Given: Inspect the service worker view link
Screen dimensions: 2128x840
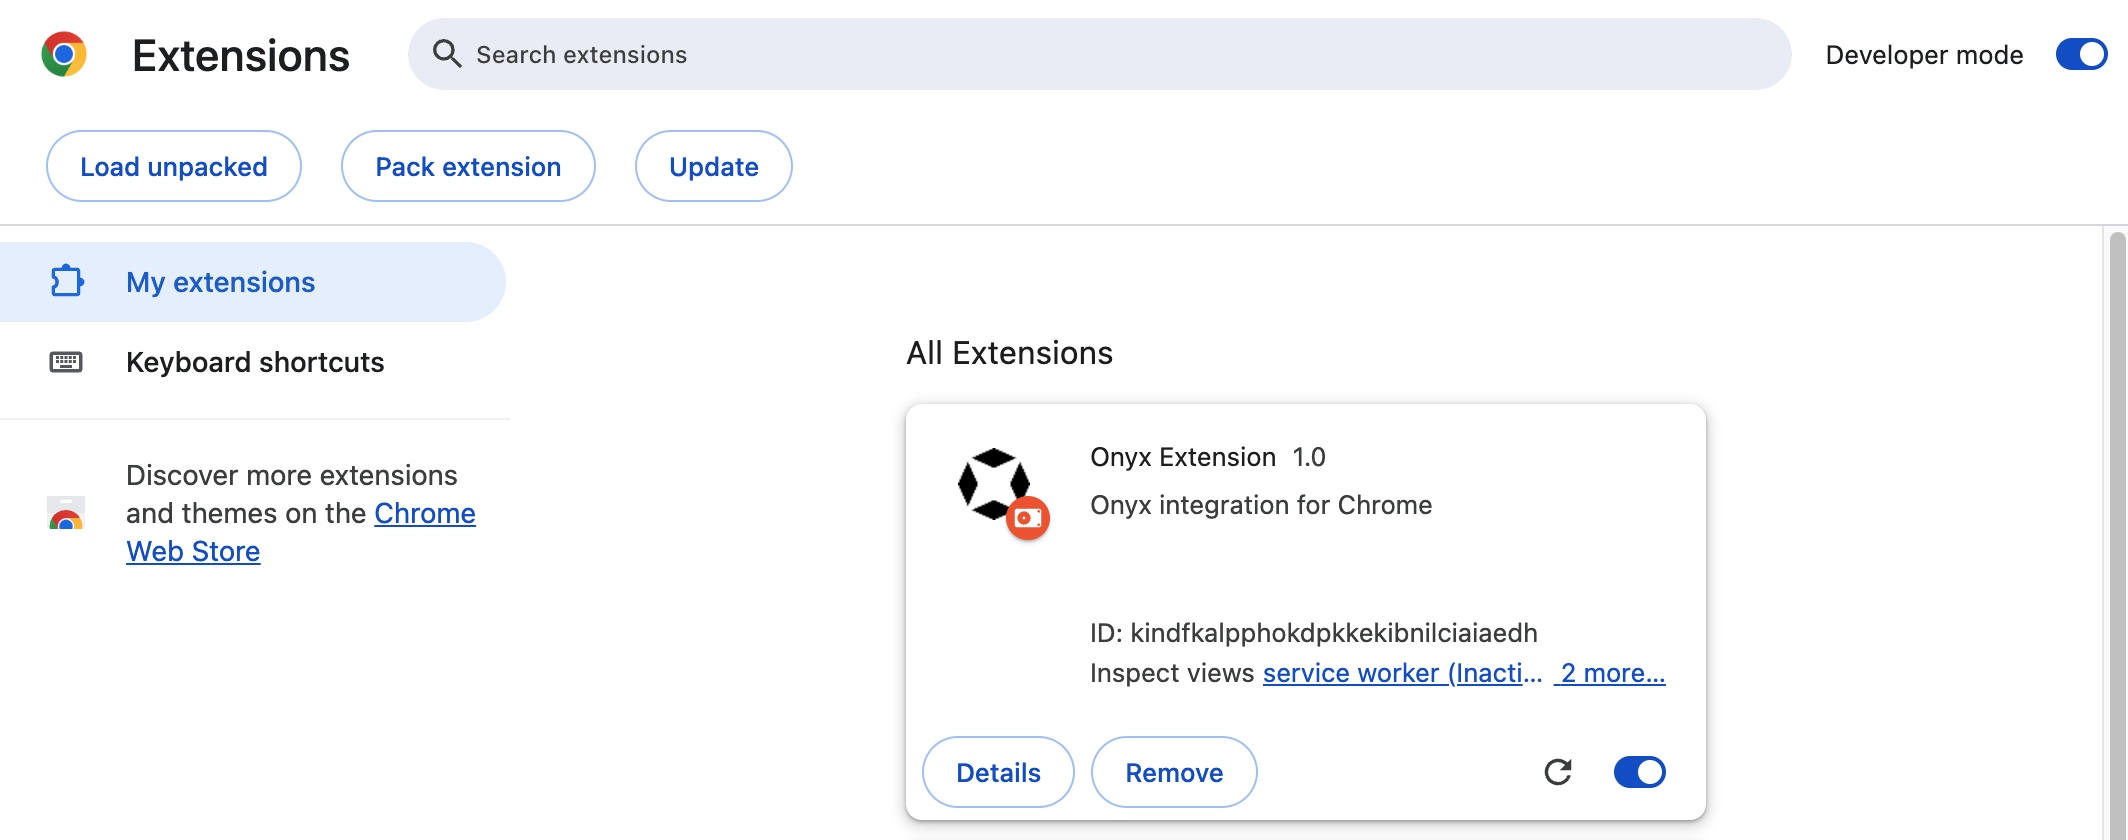Looking at the screenshot, I should tap(1402, 673).
